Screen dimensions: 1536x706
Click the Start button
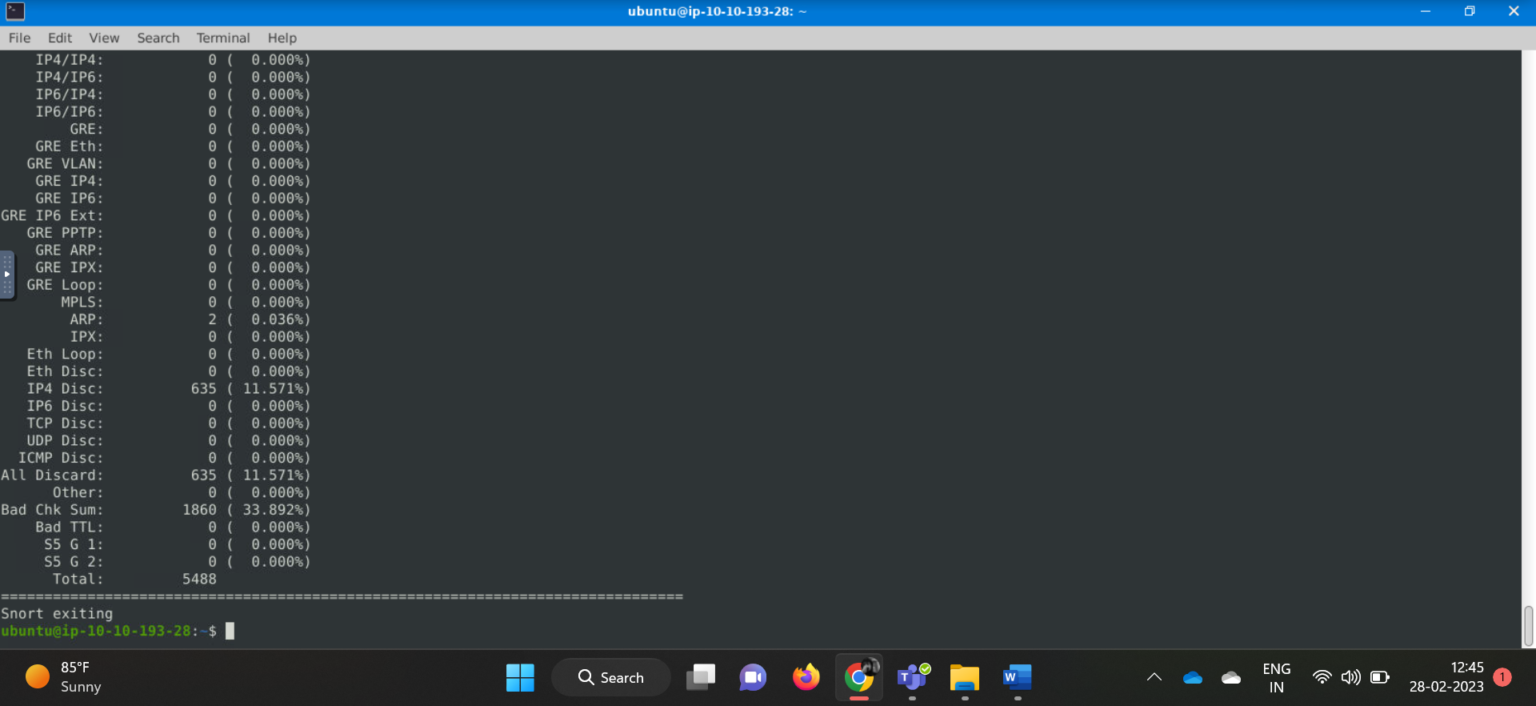point(520,677)
